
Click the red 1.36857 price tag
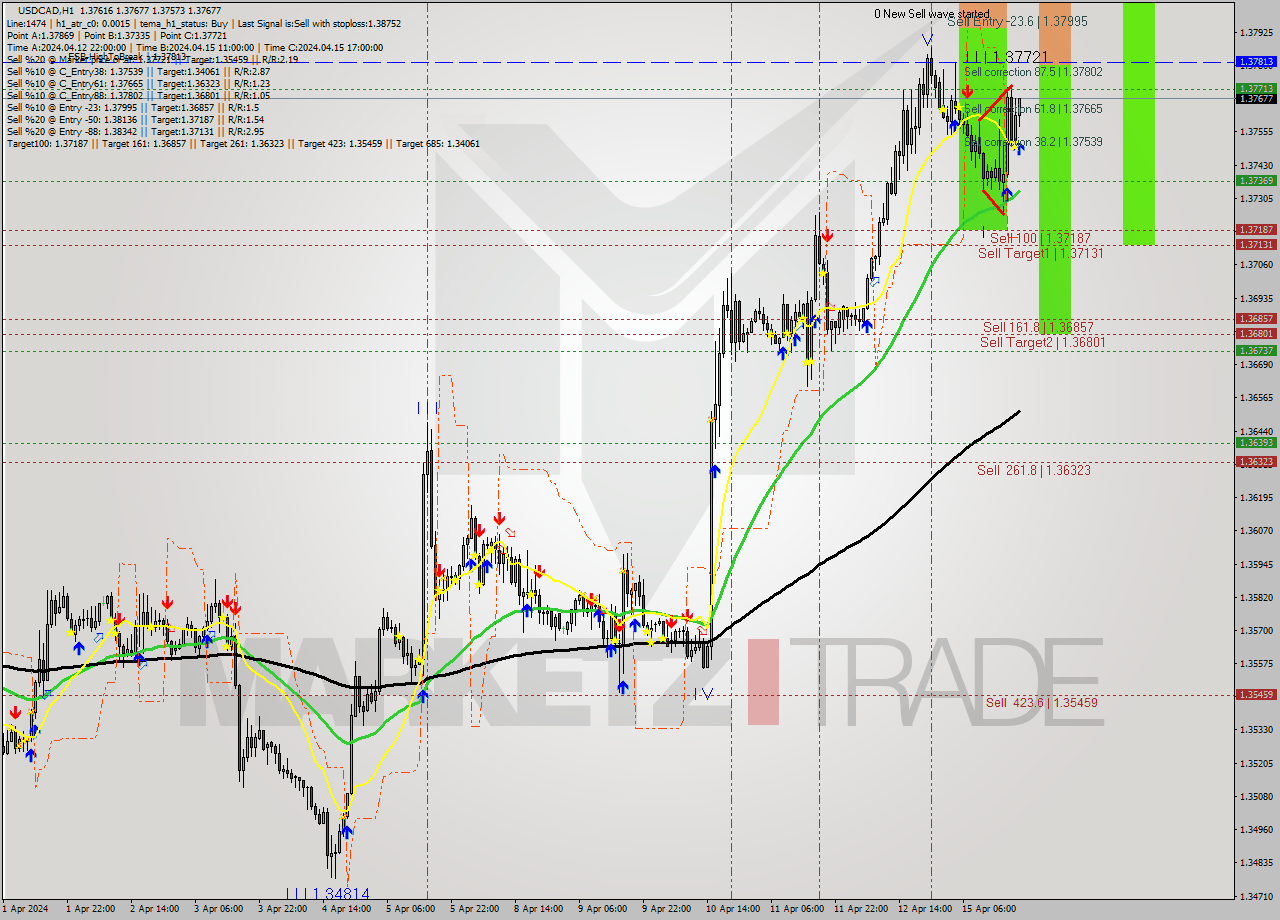click(1257, 319)
